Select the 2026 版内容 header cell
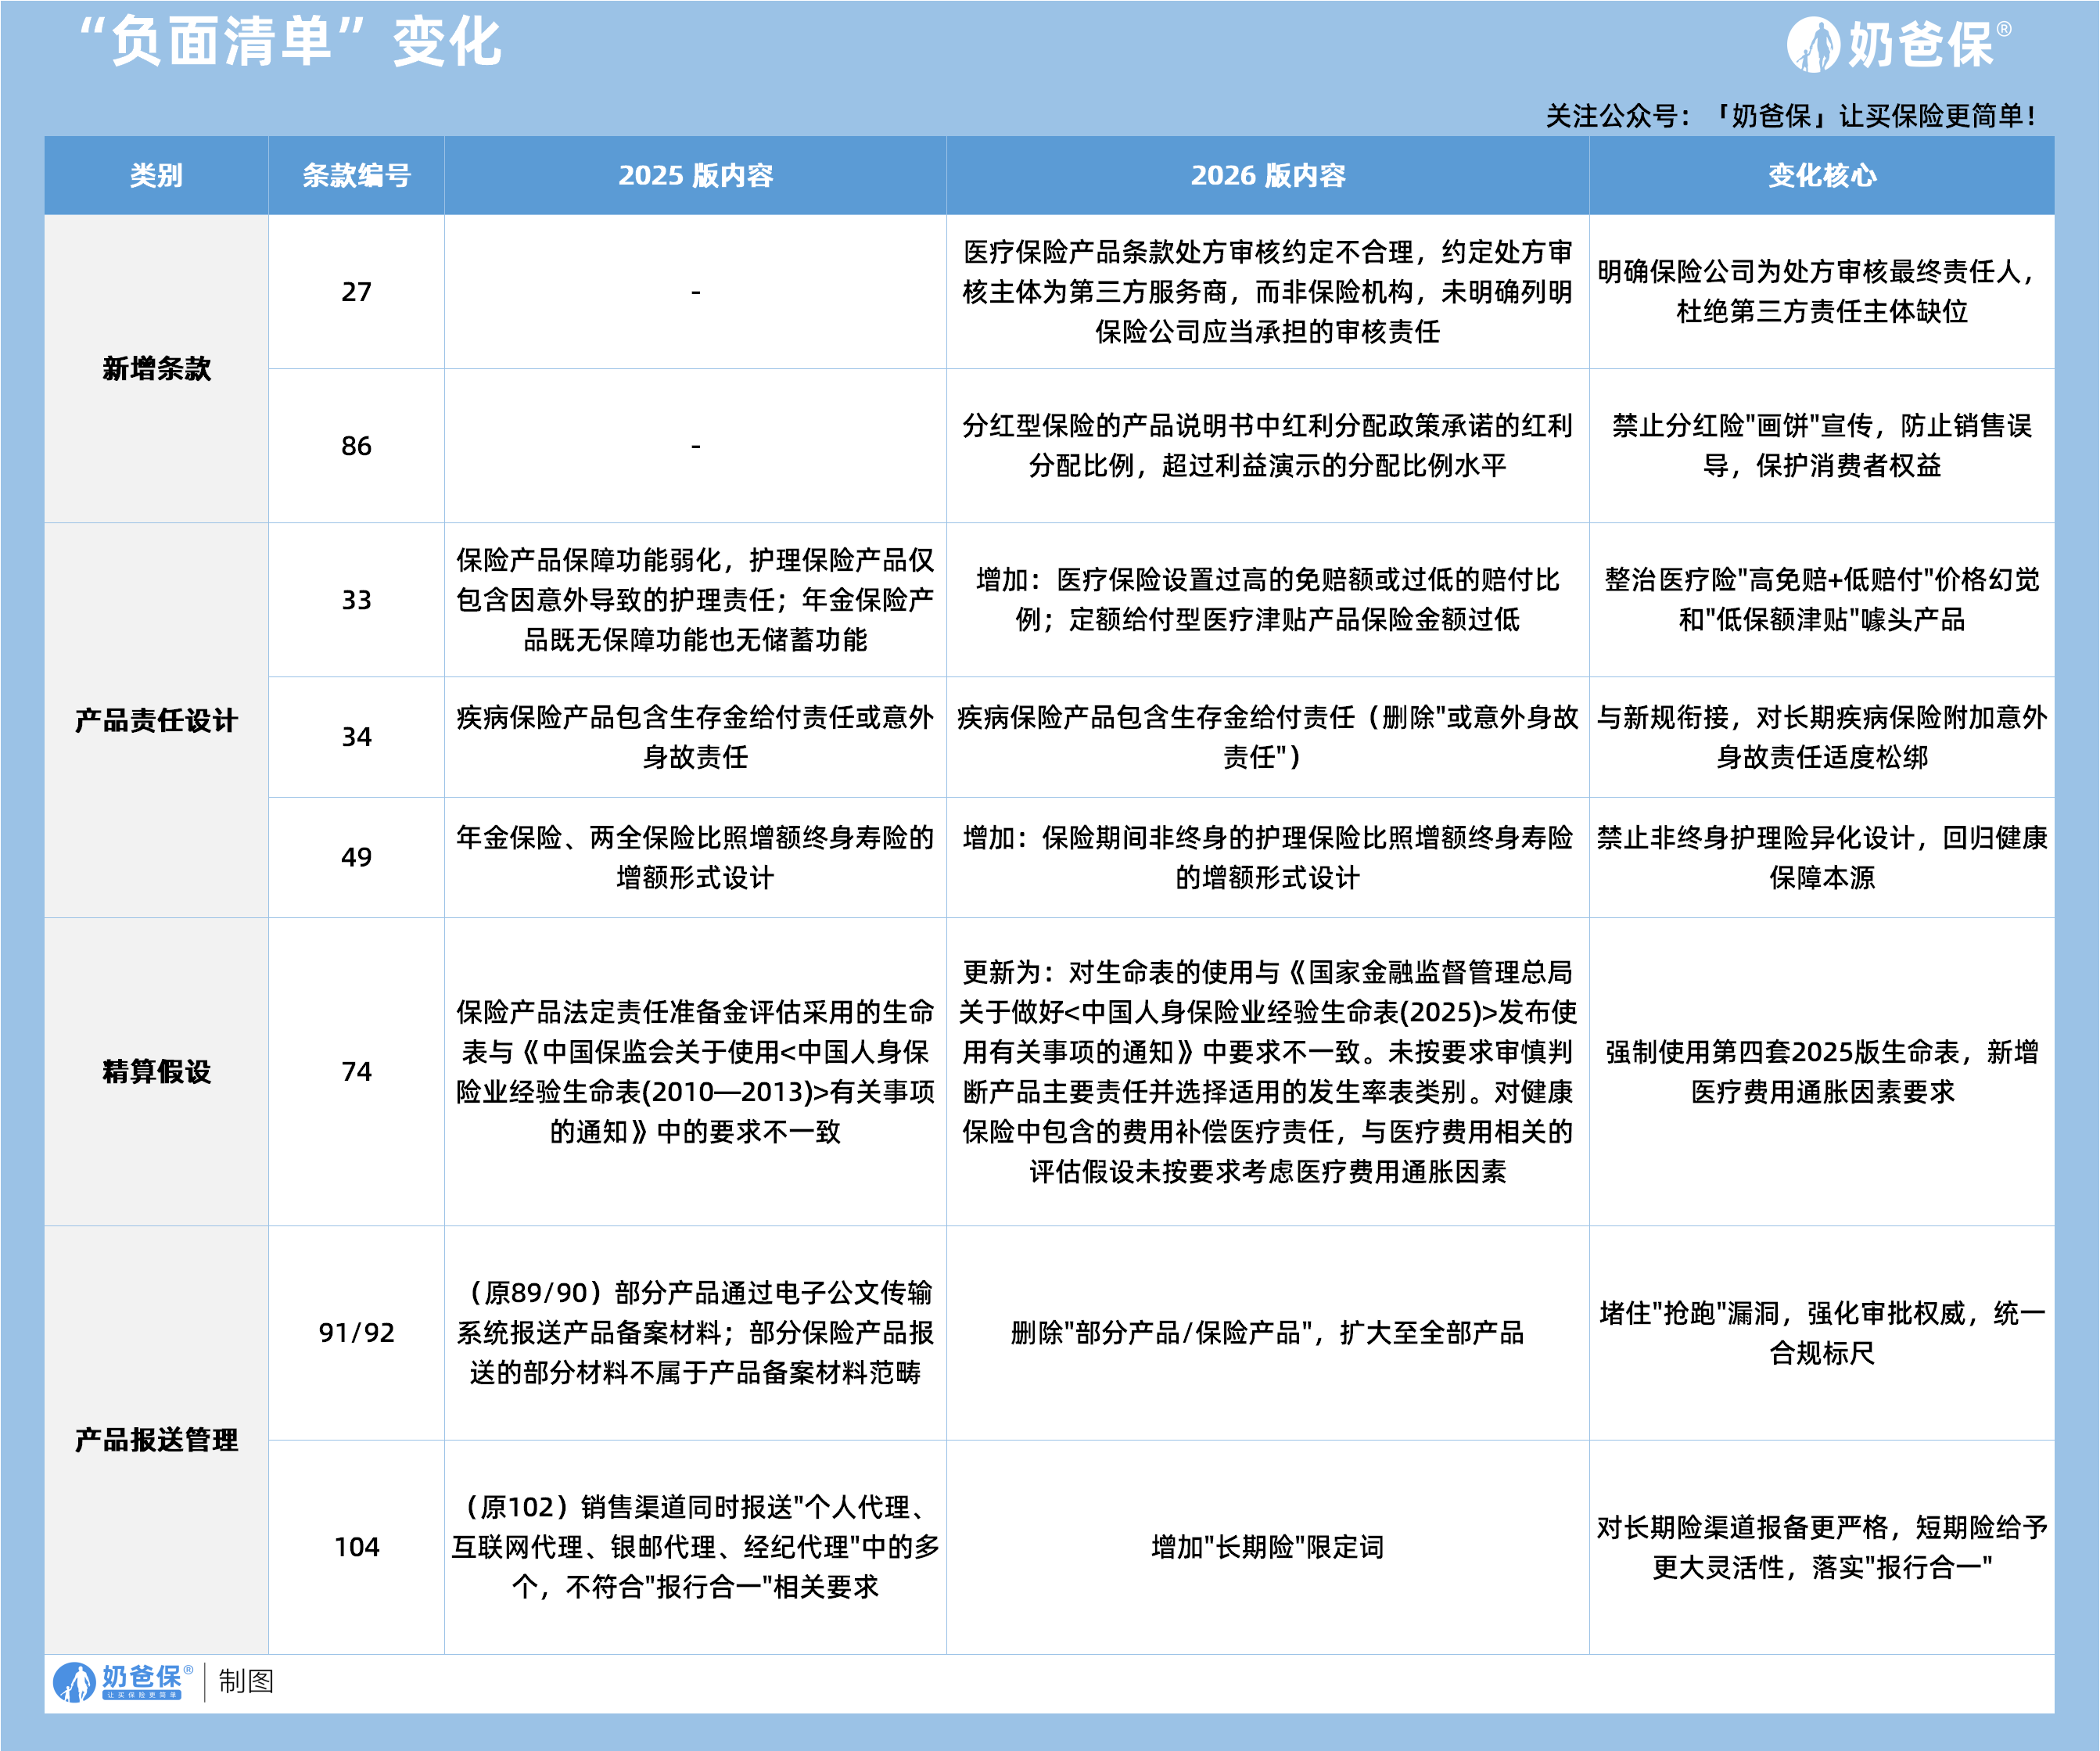 click(1267, 176)
